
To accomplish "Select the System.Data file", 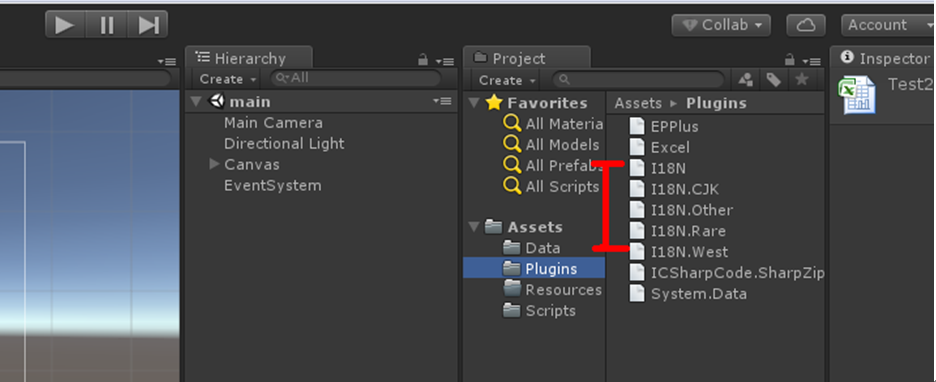I will tap(688, 294).
